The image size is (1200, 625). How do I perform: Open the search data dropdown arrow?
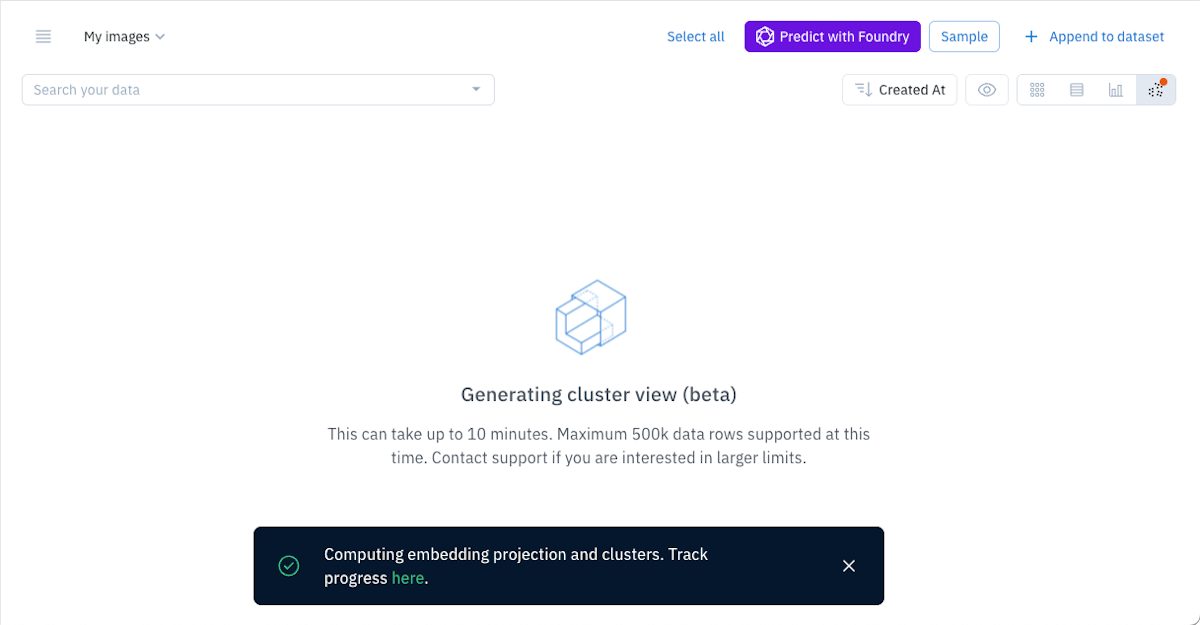tap(476, 90)
